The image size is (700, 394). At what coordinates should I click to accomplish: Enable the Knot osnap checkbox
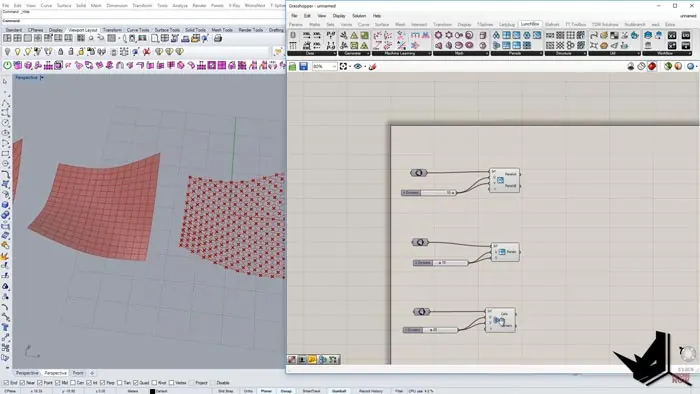[154, 383]
